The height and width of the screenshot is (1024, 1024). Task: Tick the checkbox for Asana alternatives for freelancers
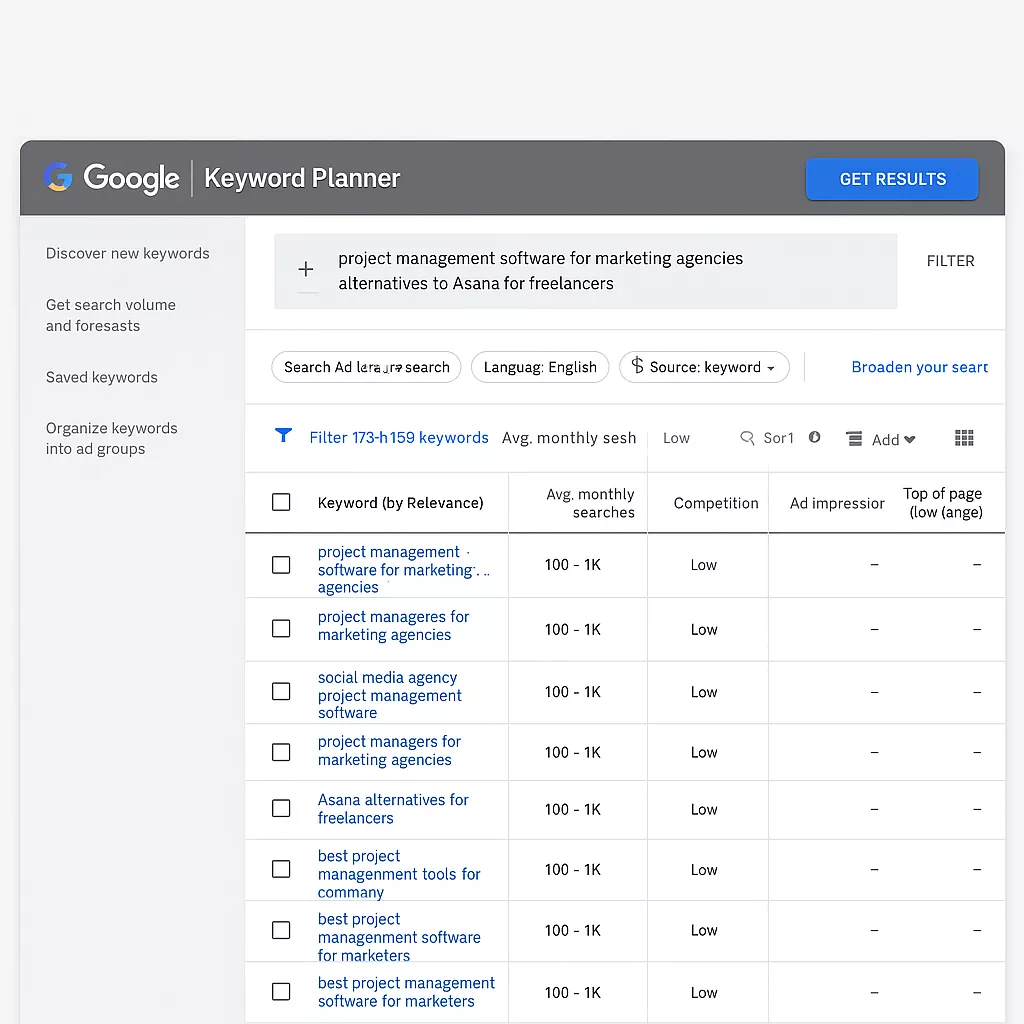click(x=281, y=809)
